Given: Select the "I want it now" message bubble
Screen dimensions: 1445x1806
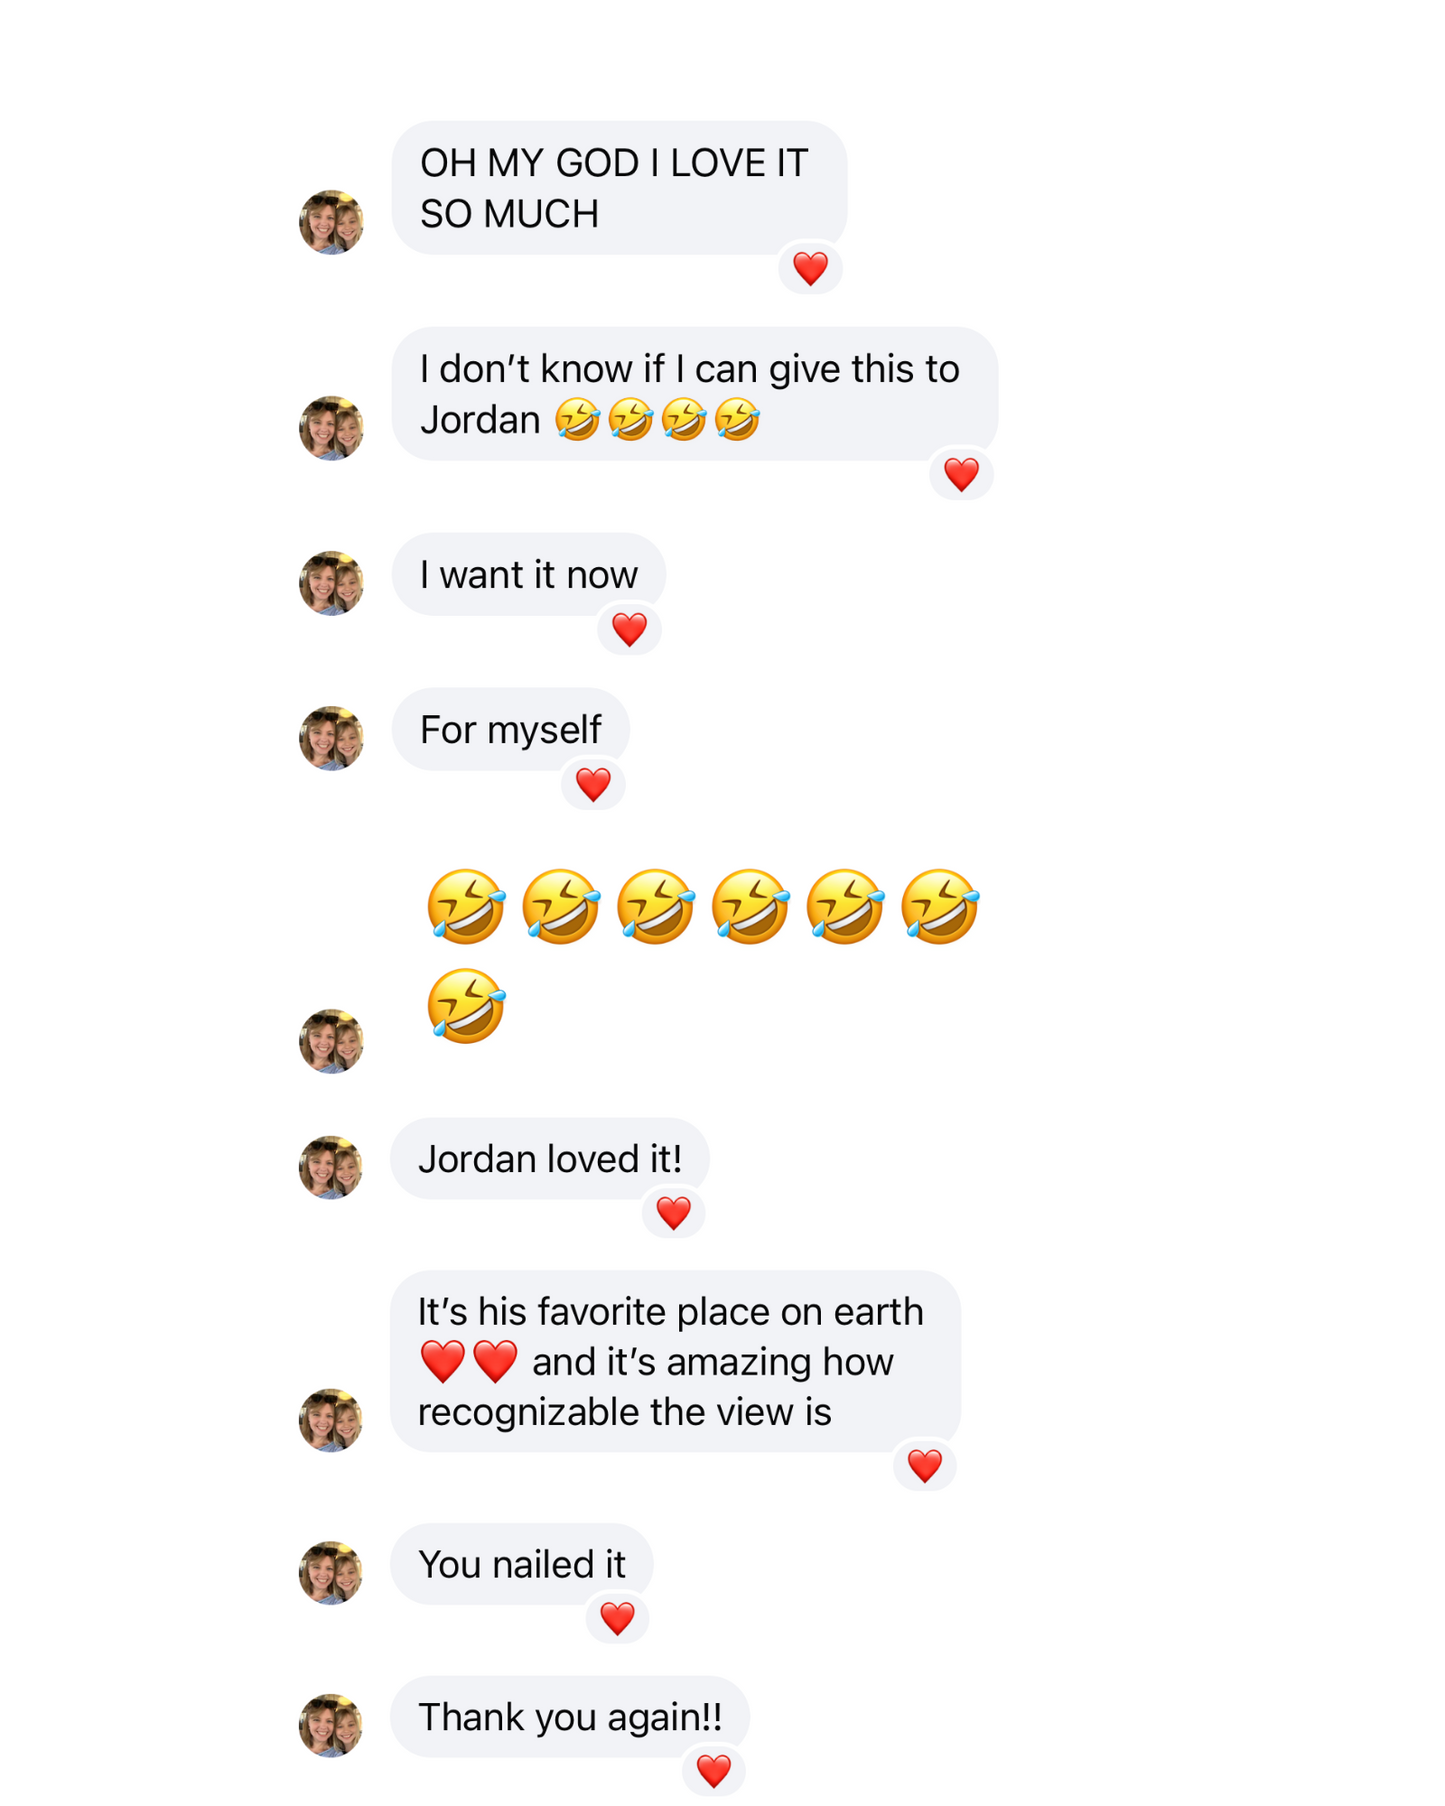Looking at the screenshot, I should pyautogui.click(x=528, y=574).
